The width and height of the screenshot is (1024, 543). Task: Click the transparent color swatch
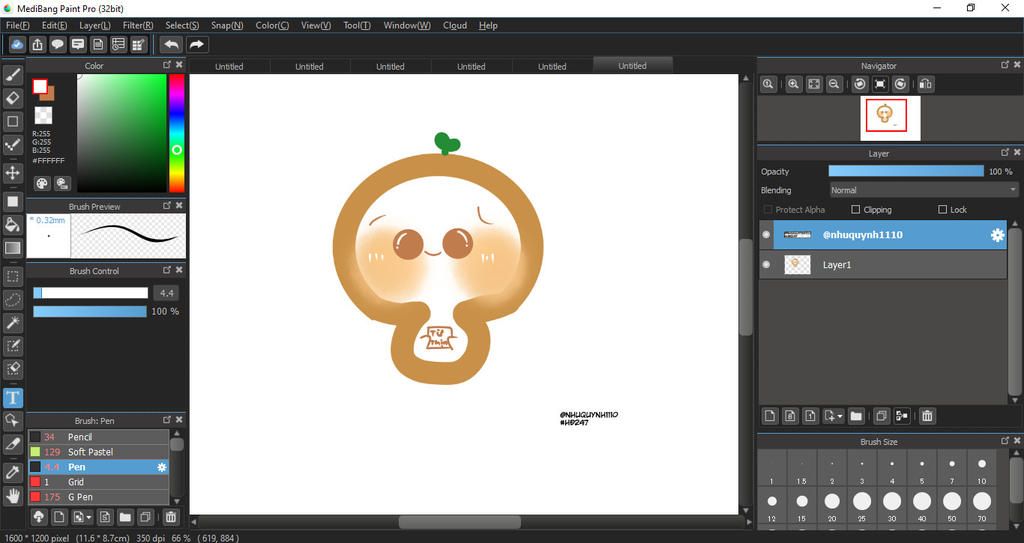click(x=43, y=116)
